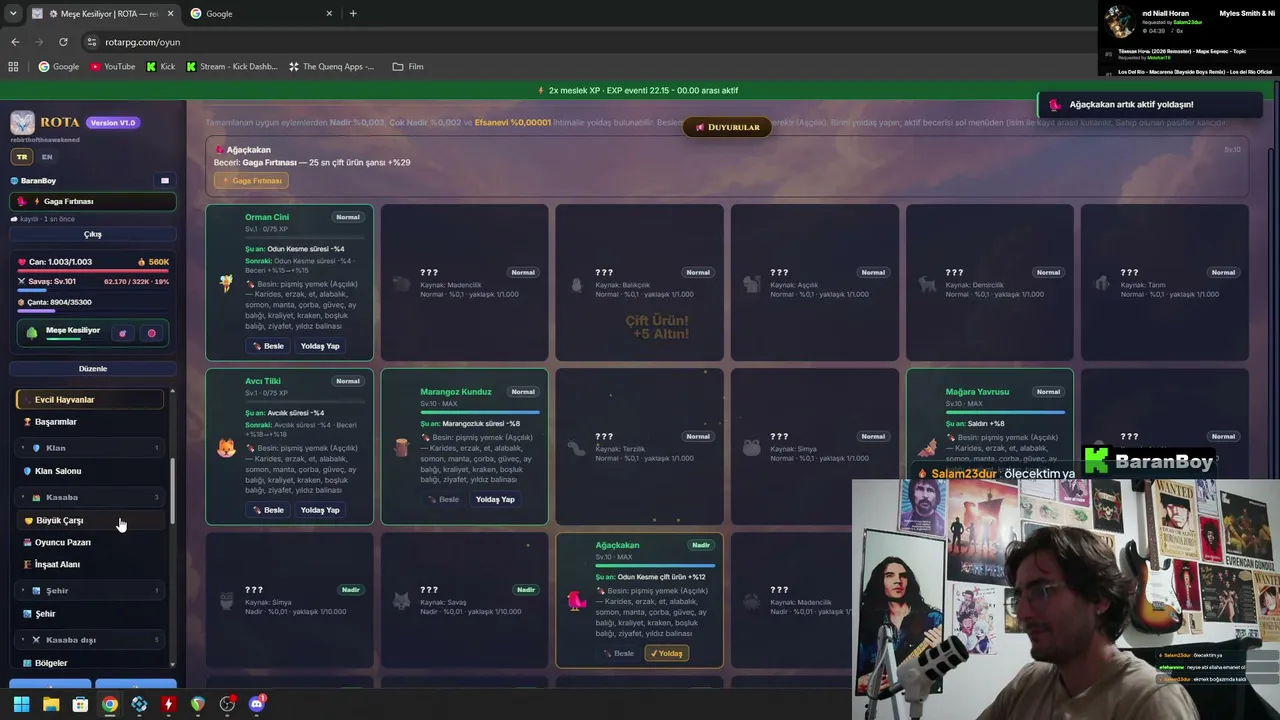Click the blue Savaş experience bar
This screenshot has width=1280, height=720.
tap(93, 291)
